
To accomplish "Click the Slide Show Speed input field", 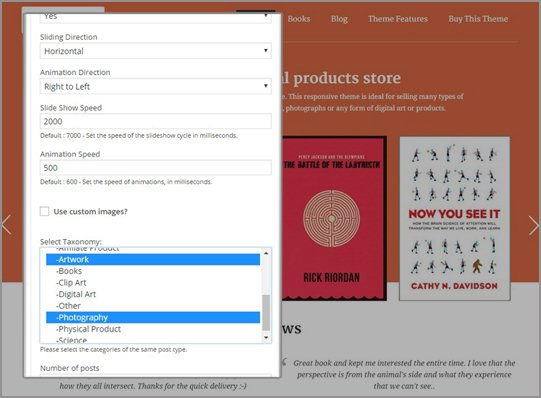I will pyautogui.click(x=156, y=121).
